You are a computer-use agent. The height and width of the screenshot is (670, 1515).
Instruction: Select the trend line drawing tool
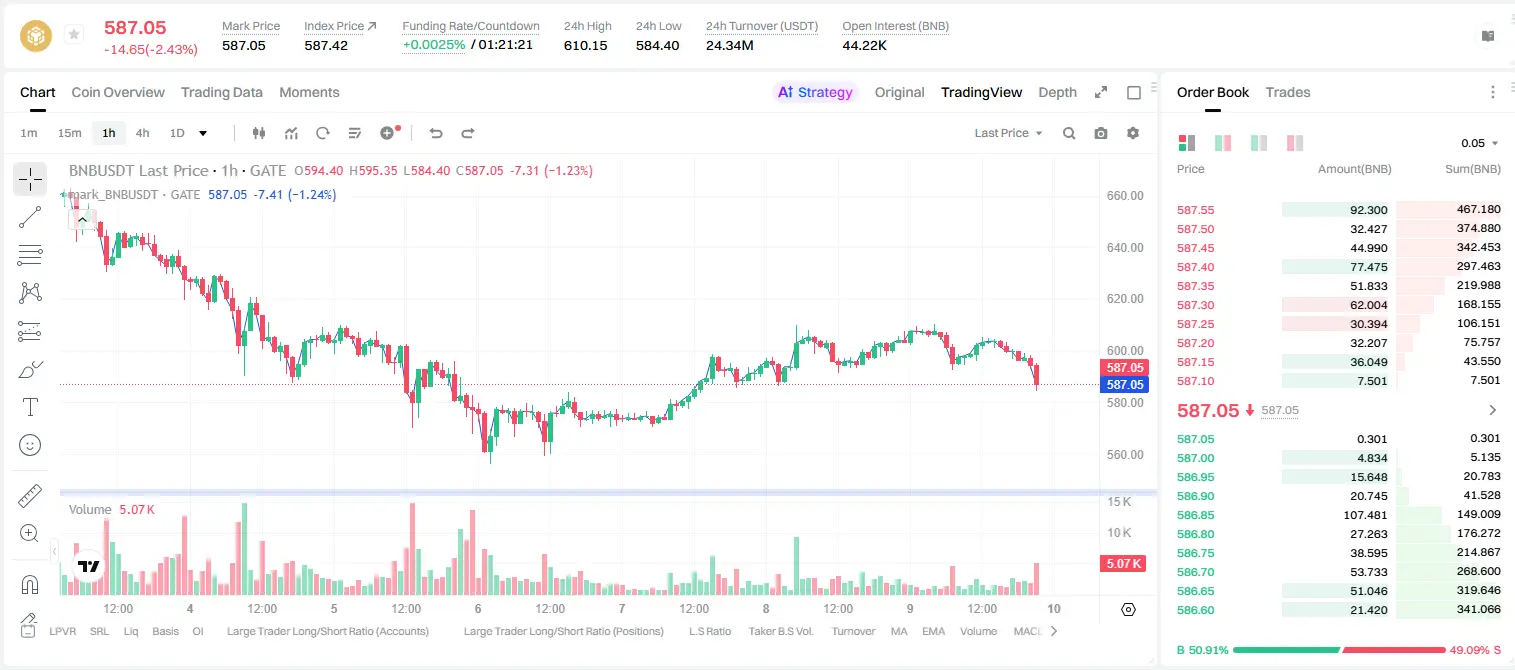[30, 217]
